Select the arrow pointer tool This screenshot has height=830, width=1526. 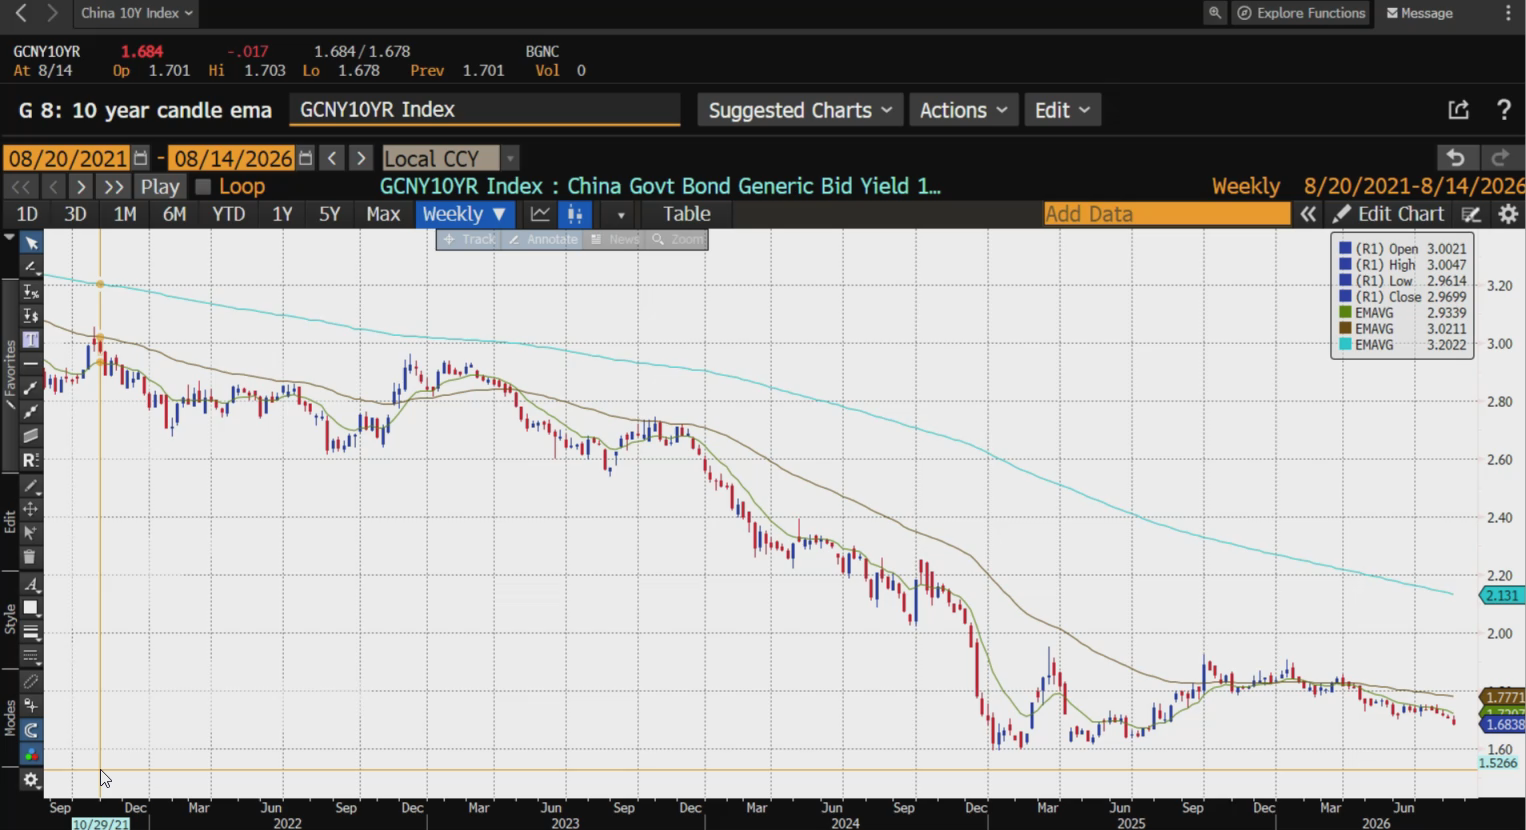tap(31, 243)
